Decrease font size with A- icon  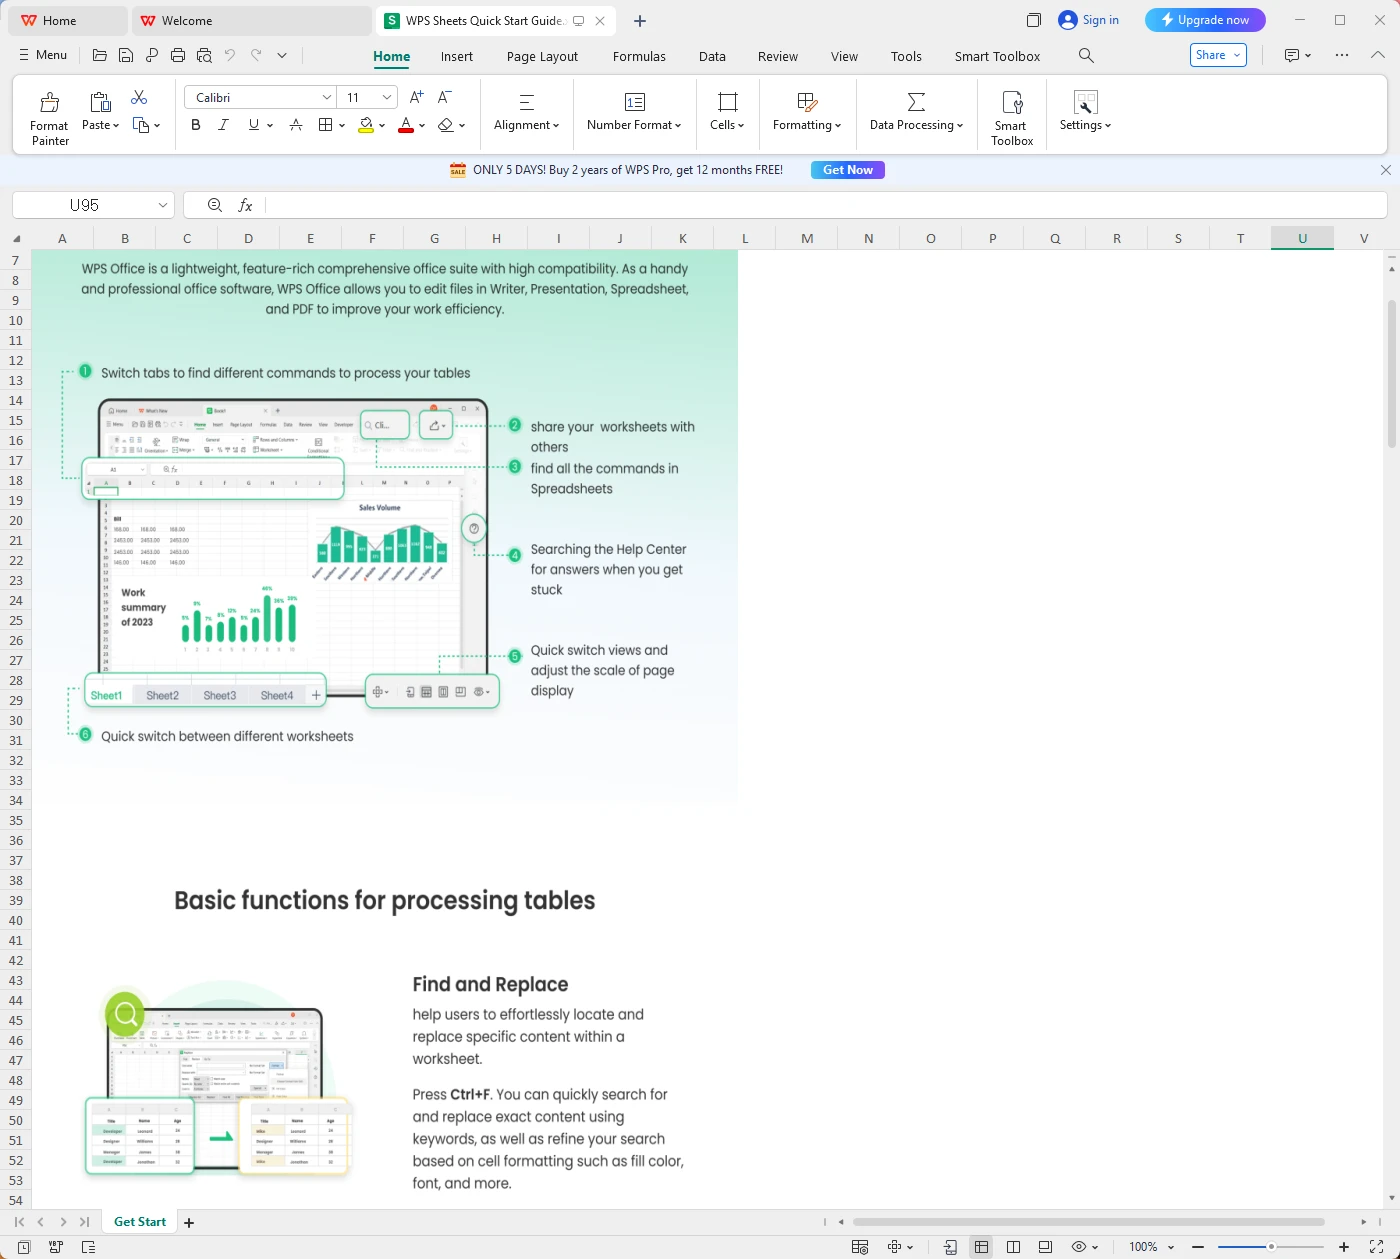click(x=445, y=97)
